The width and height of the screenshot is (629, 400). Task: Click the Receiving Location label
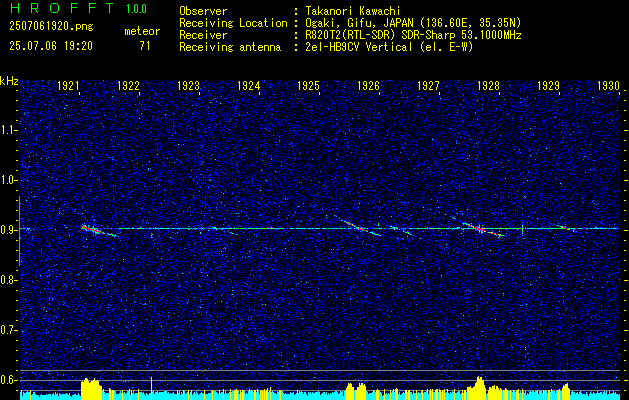233,23
